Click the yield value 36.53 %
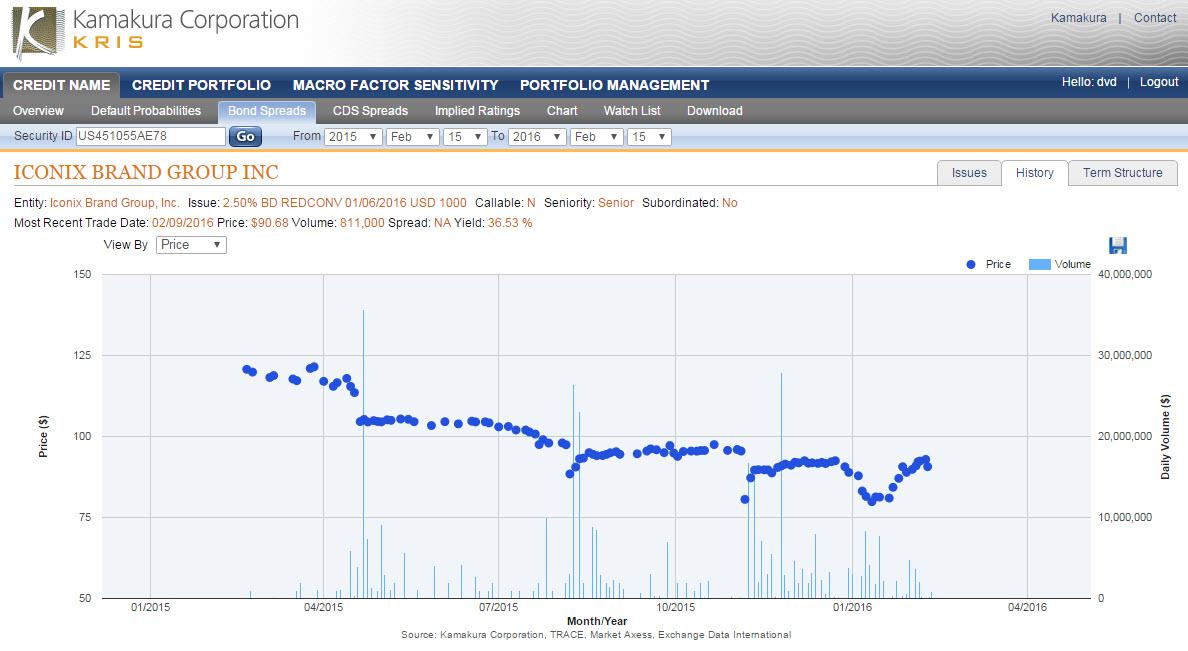 coord(510,223)
